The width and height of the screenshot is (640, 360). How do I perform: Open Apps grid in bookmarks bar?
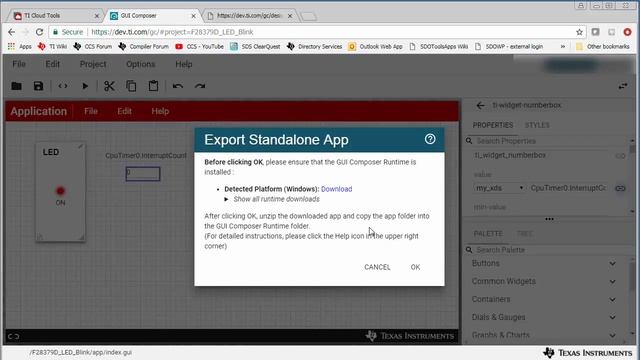click(19, 47)
